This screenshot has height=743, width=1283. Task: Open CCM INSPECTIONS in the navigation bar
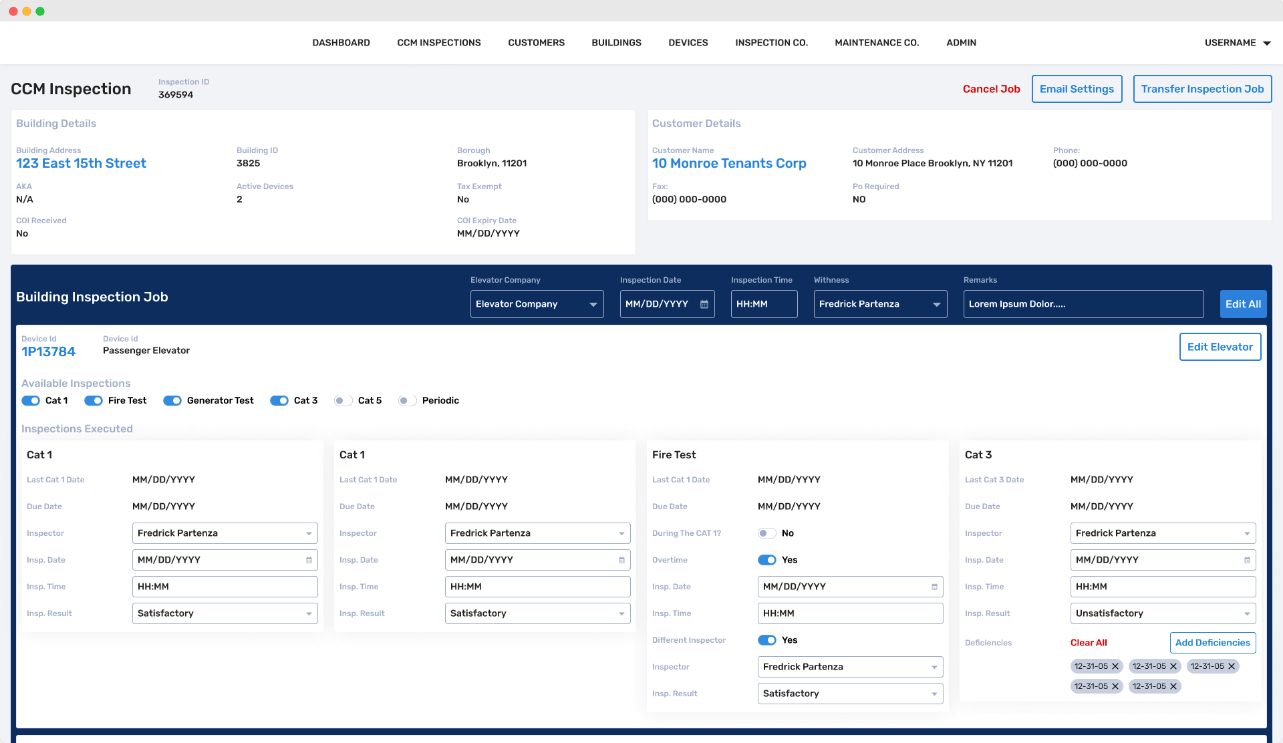439,43
